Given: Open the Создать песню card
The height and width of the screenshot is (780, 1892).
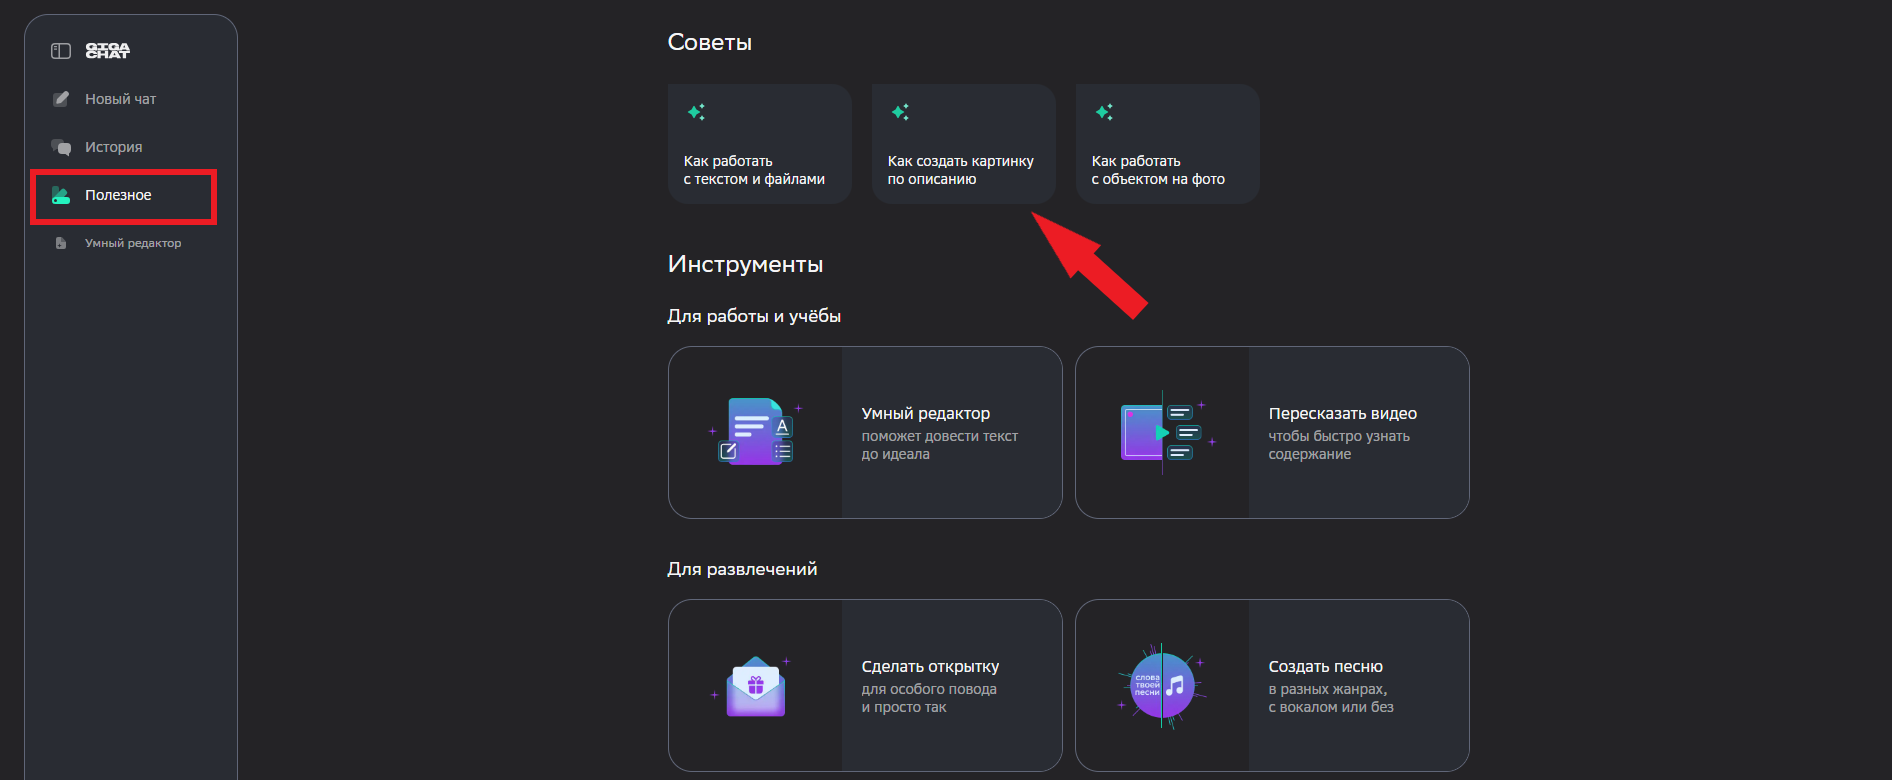Looking at the screenshot, I should 1272,685.
